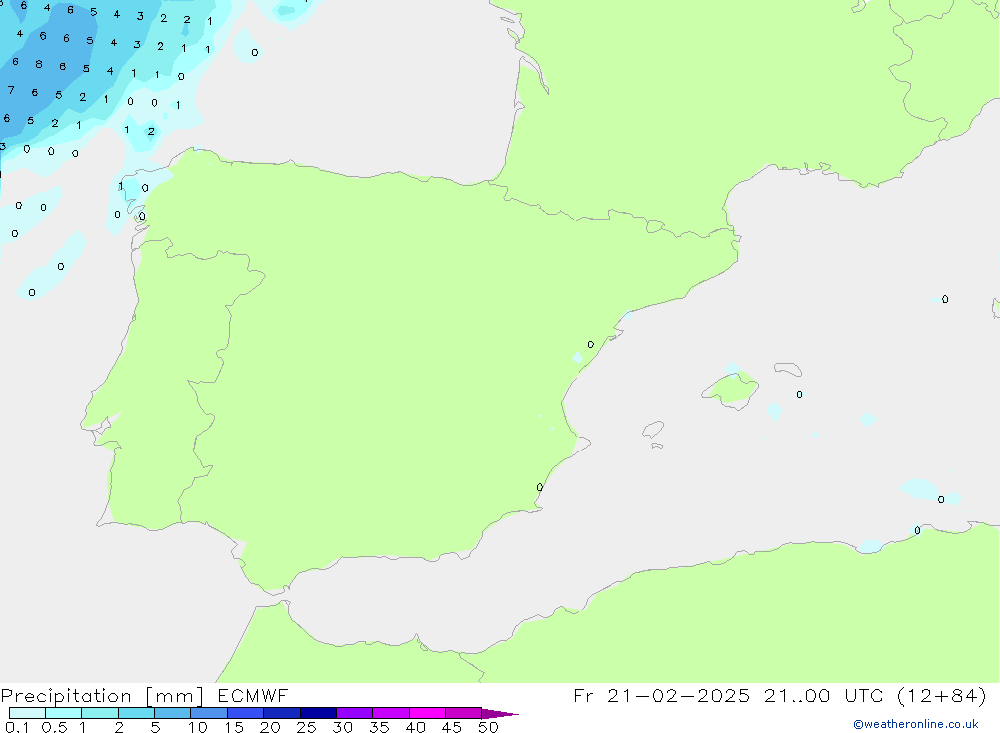
Task: Click the '0.1' legend scale label
Action: (17, 727)
